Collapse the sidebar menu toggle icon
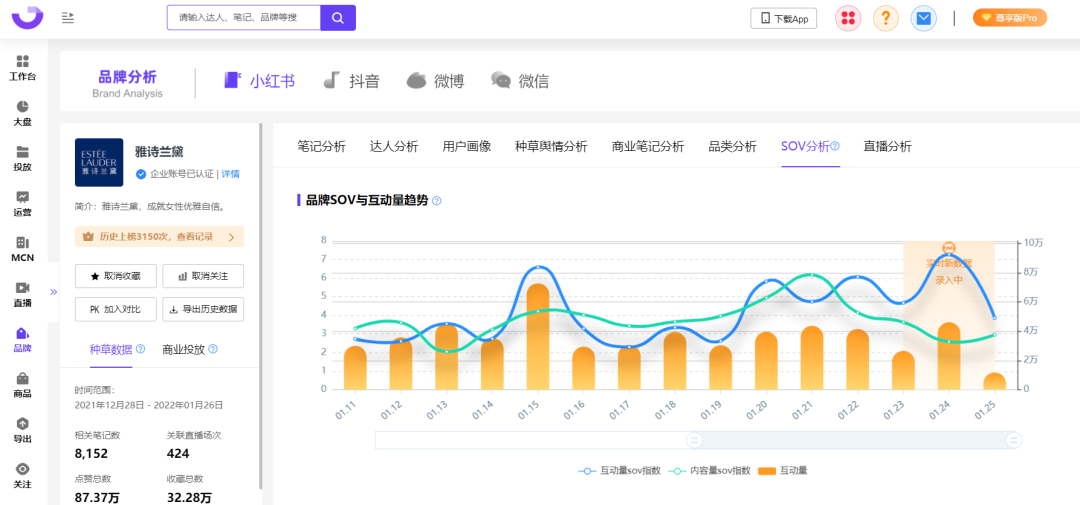 coord(68,17)
